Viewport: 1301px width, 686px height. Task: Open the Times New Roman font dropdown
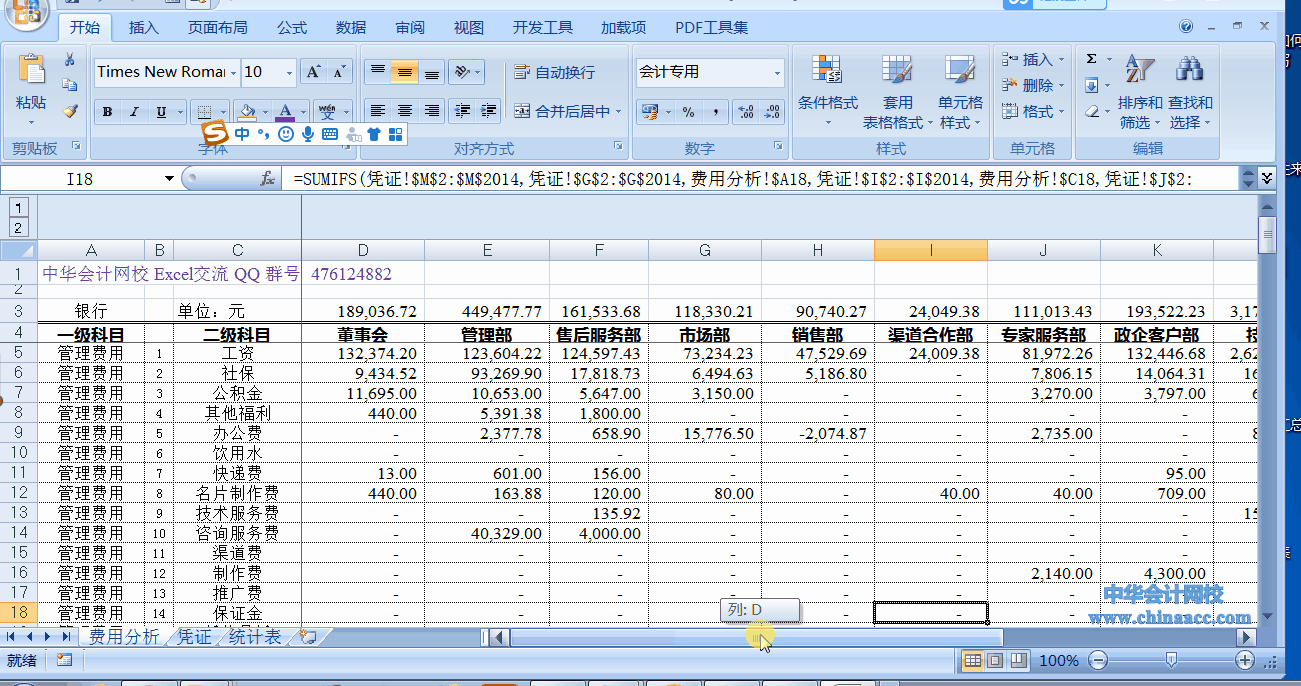click(233, 72)
